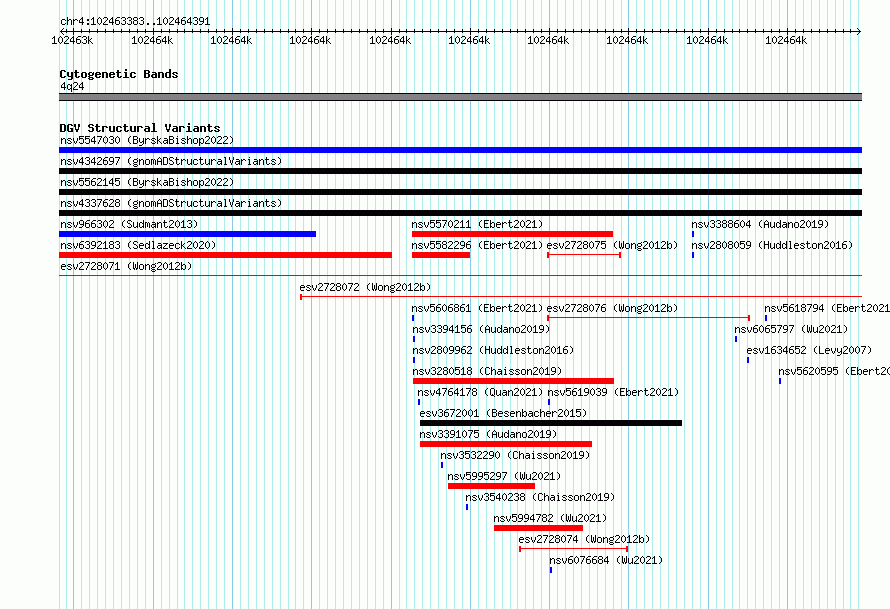The width and height of the screenshot is (890, 609).
Task: Select the nsv2809962 (Huddleston2016) label
Action: tap(493, 350)
